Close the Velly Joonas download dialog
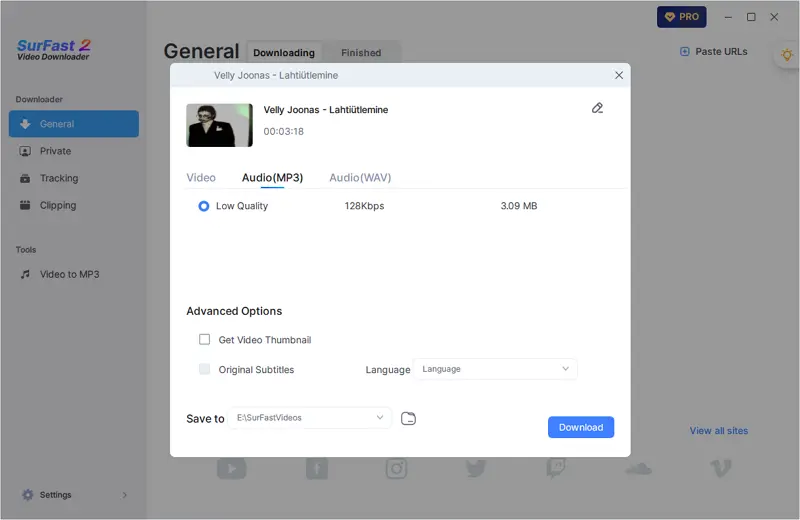800x520 pixels. click(619, 75)
